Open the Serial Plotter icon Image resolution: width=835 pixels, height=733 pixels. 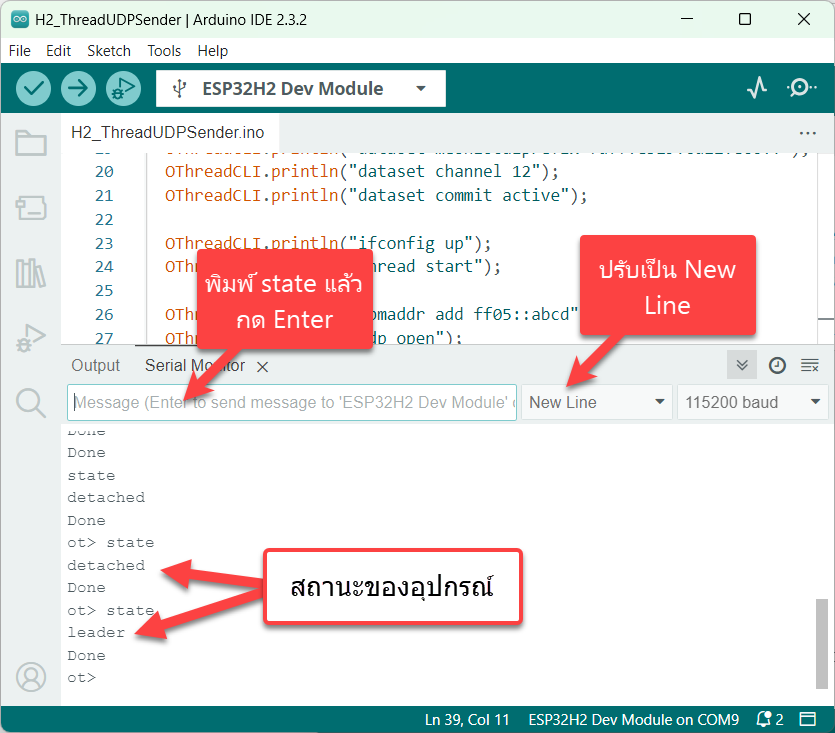coord(757,88)
